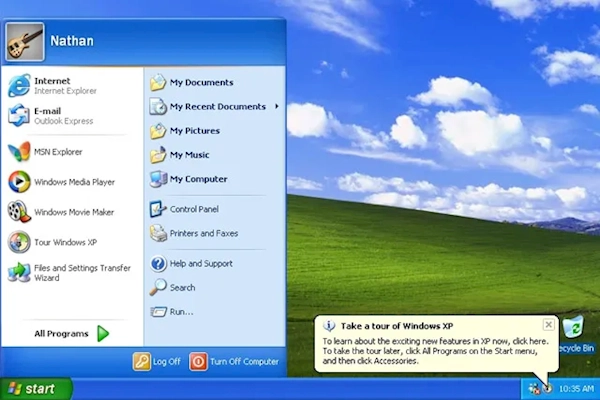Open Control Panel

[x=193, y=209]
